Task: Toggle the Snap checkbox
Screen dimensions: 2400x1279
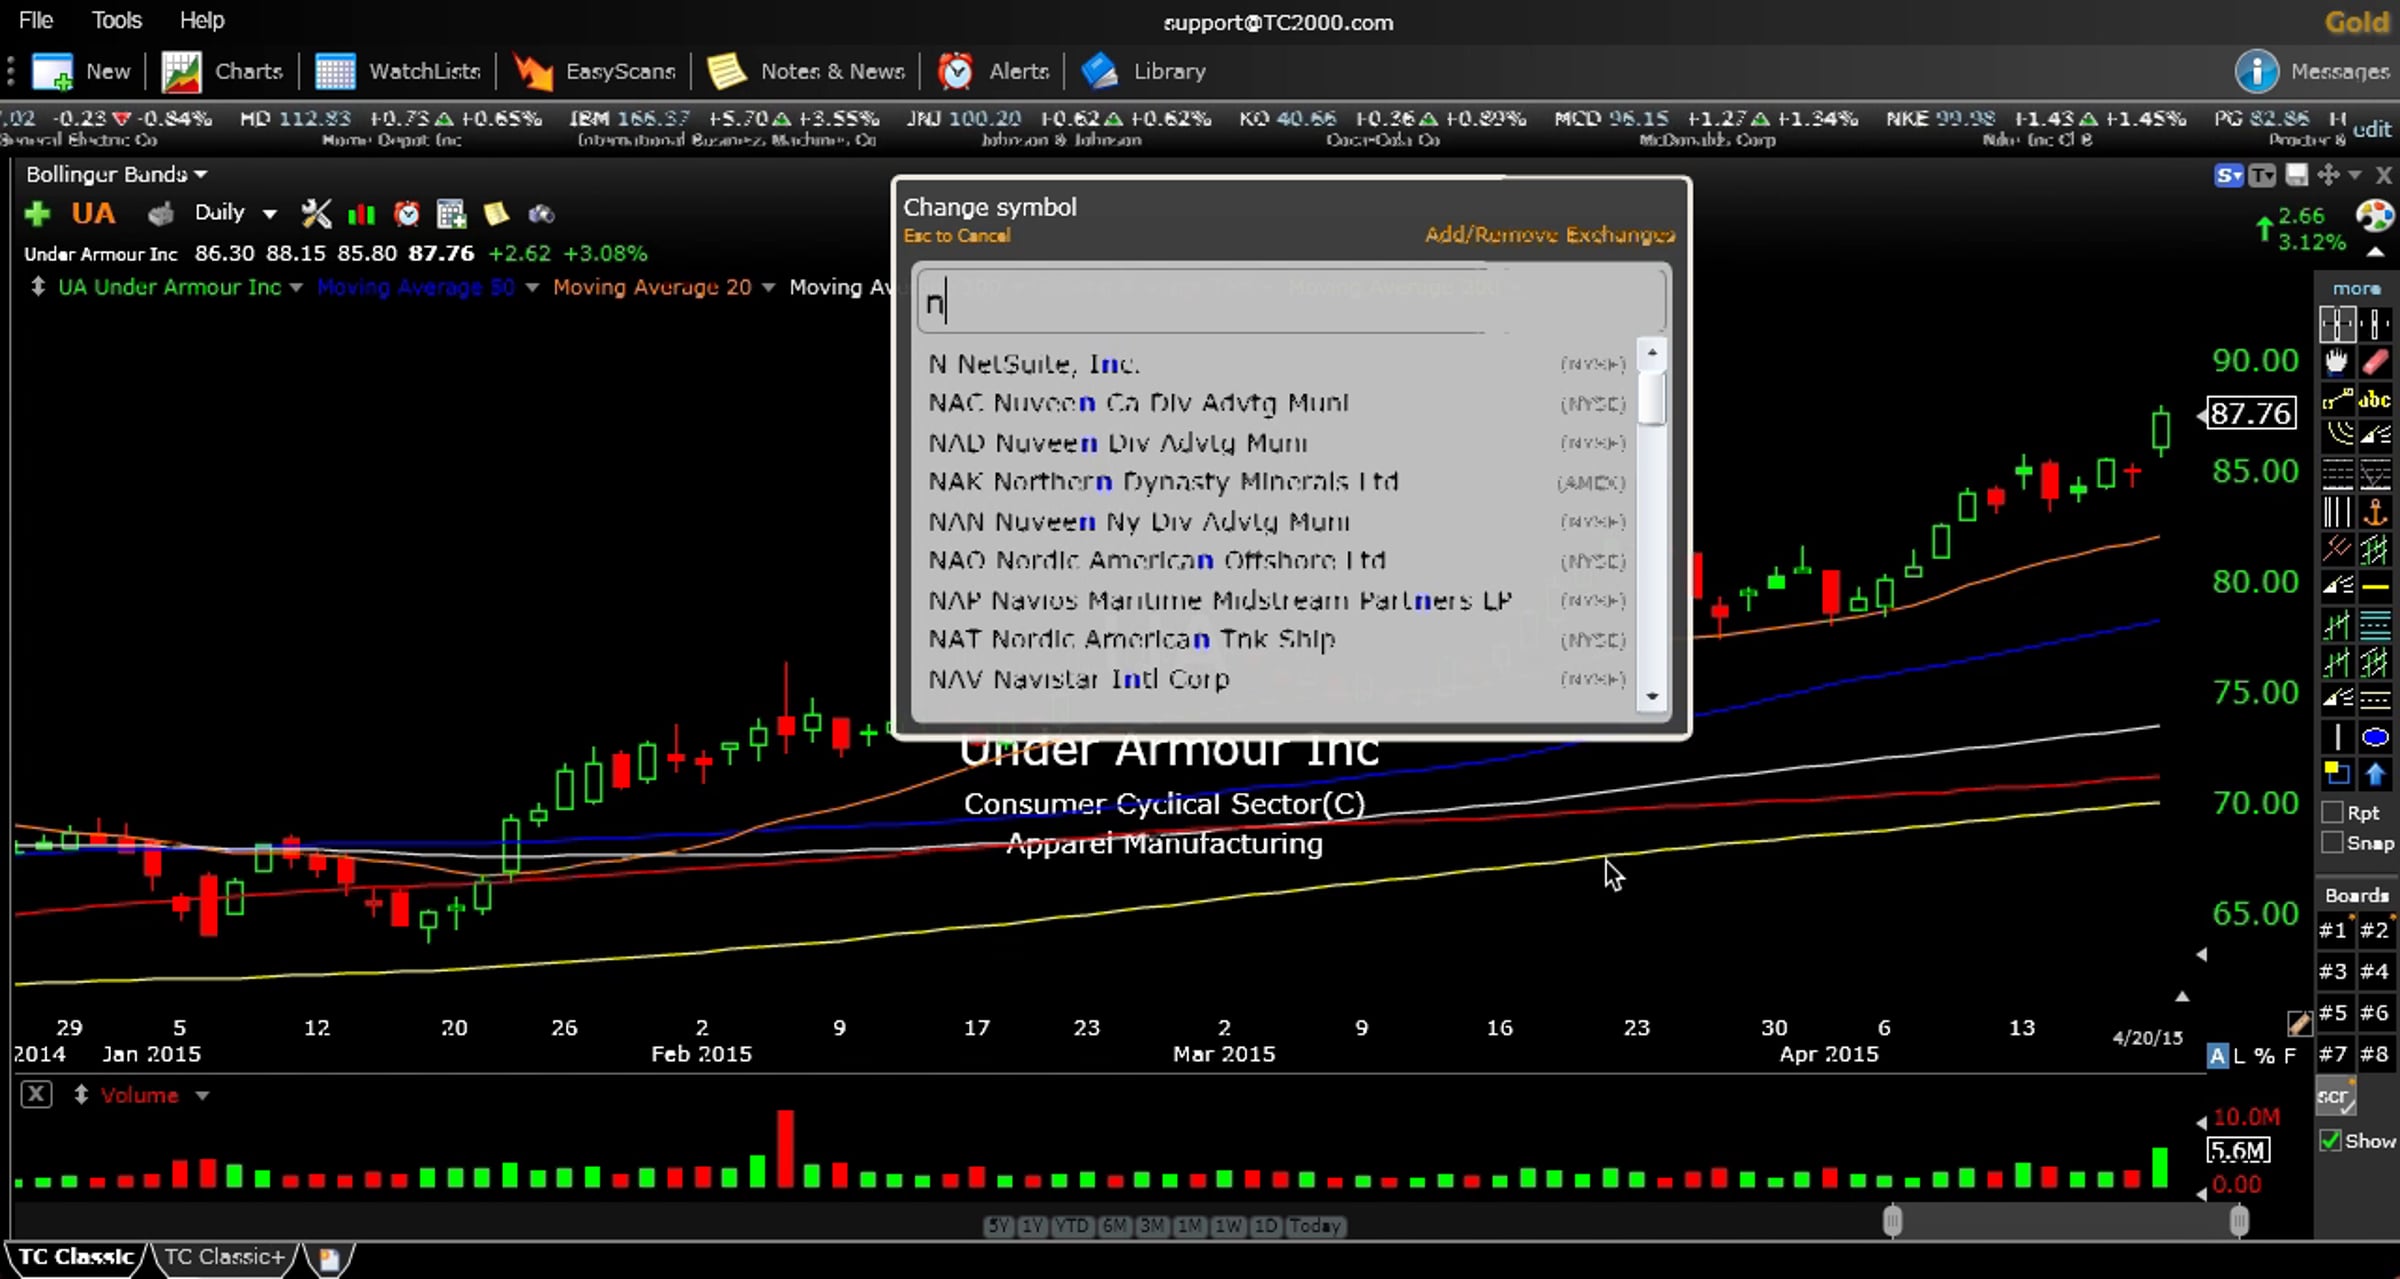Action: (2332, 843)
